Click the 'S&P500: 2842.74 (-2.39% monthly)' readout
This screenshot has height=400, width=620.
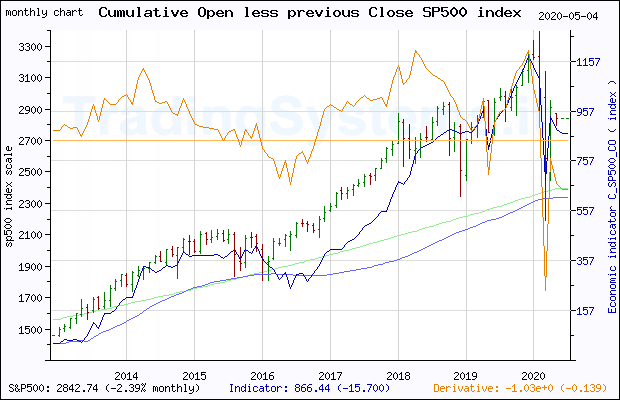point(104,388)
